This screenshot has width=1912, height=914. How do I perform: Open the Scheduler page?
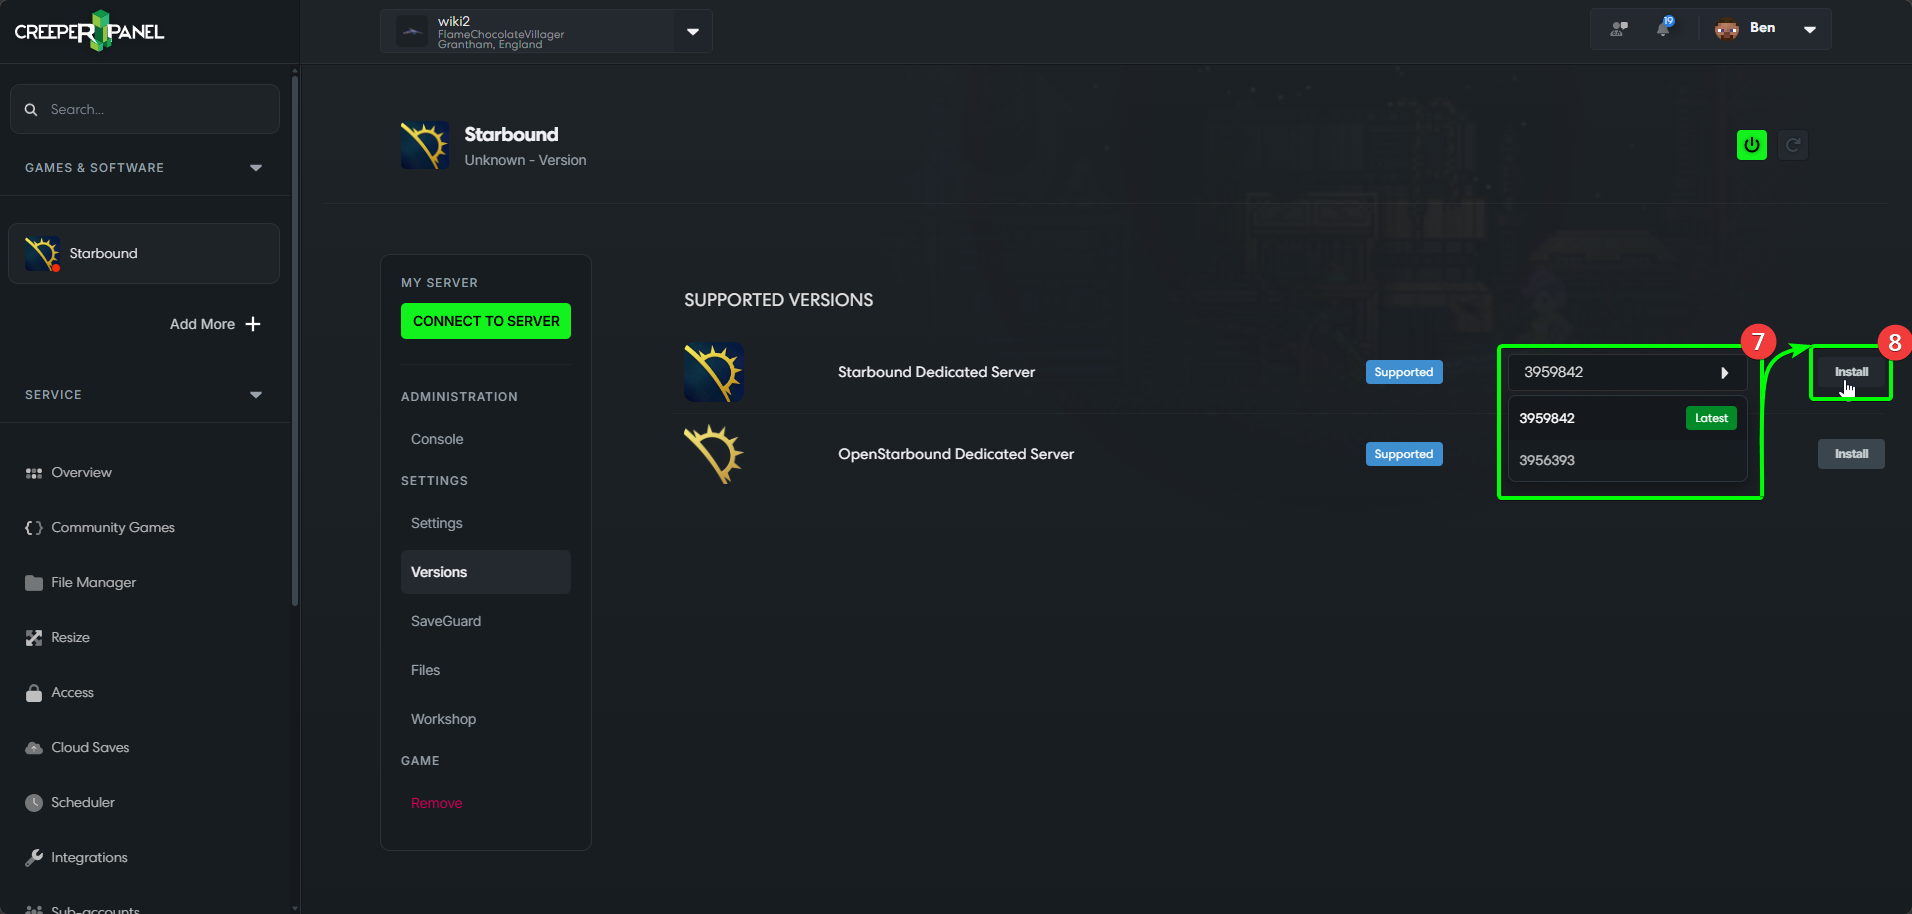[82, 802]
